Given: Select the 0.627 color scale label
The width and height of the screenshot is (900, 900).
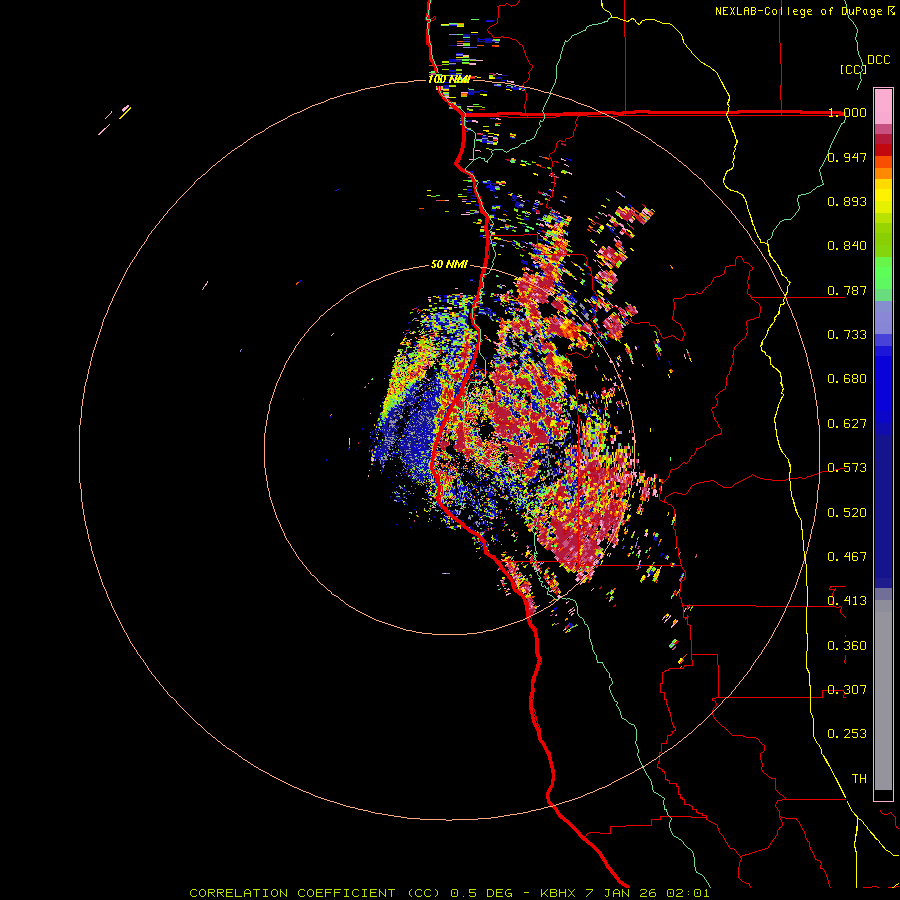Looking at the screenshot, I should pyautogui.click(x=847, y=424).
